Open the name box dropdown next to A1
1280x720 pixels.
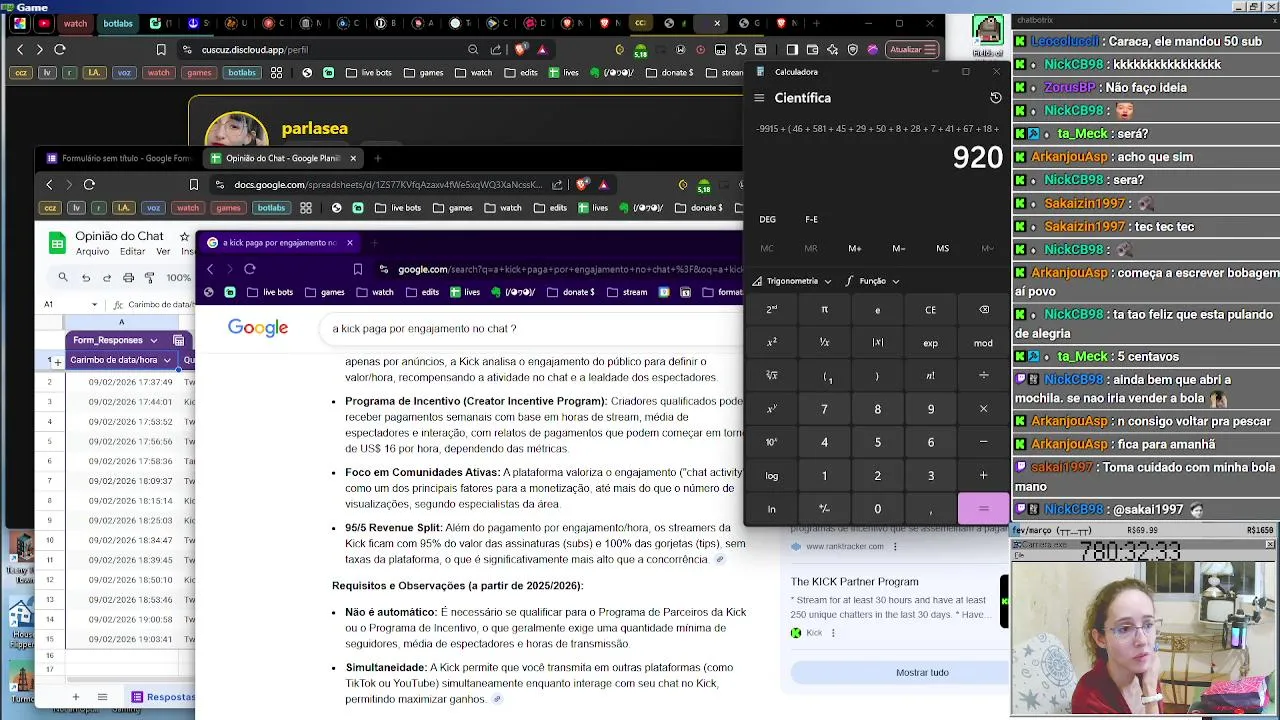coord(95,305)
